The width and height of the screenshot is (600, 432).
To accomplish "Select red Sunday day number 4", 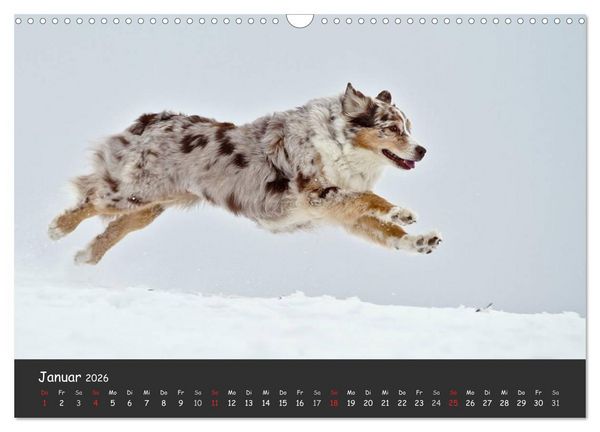I will click(96, 403).
